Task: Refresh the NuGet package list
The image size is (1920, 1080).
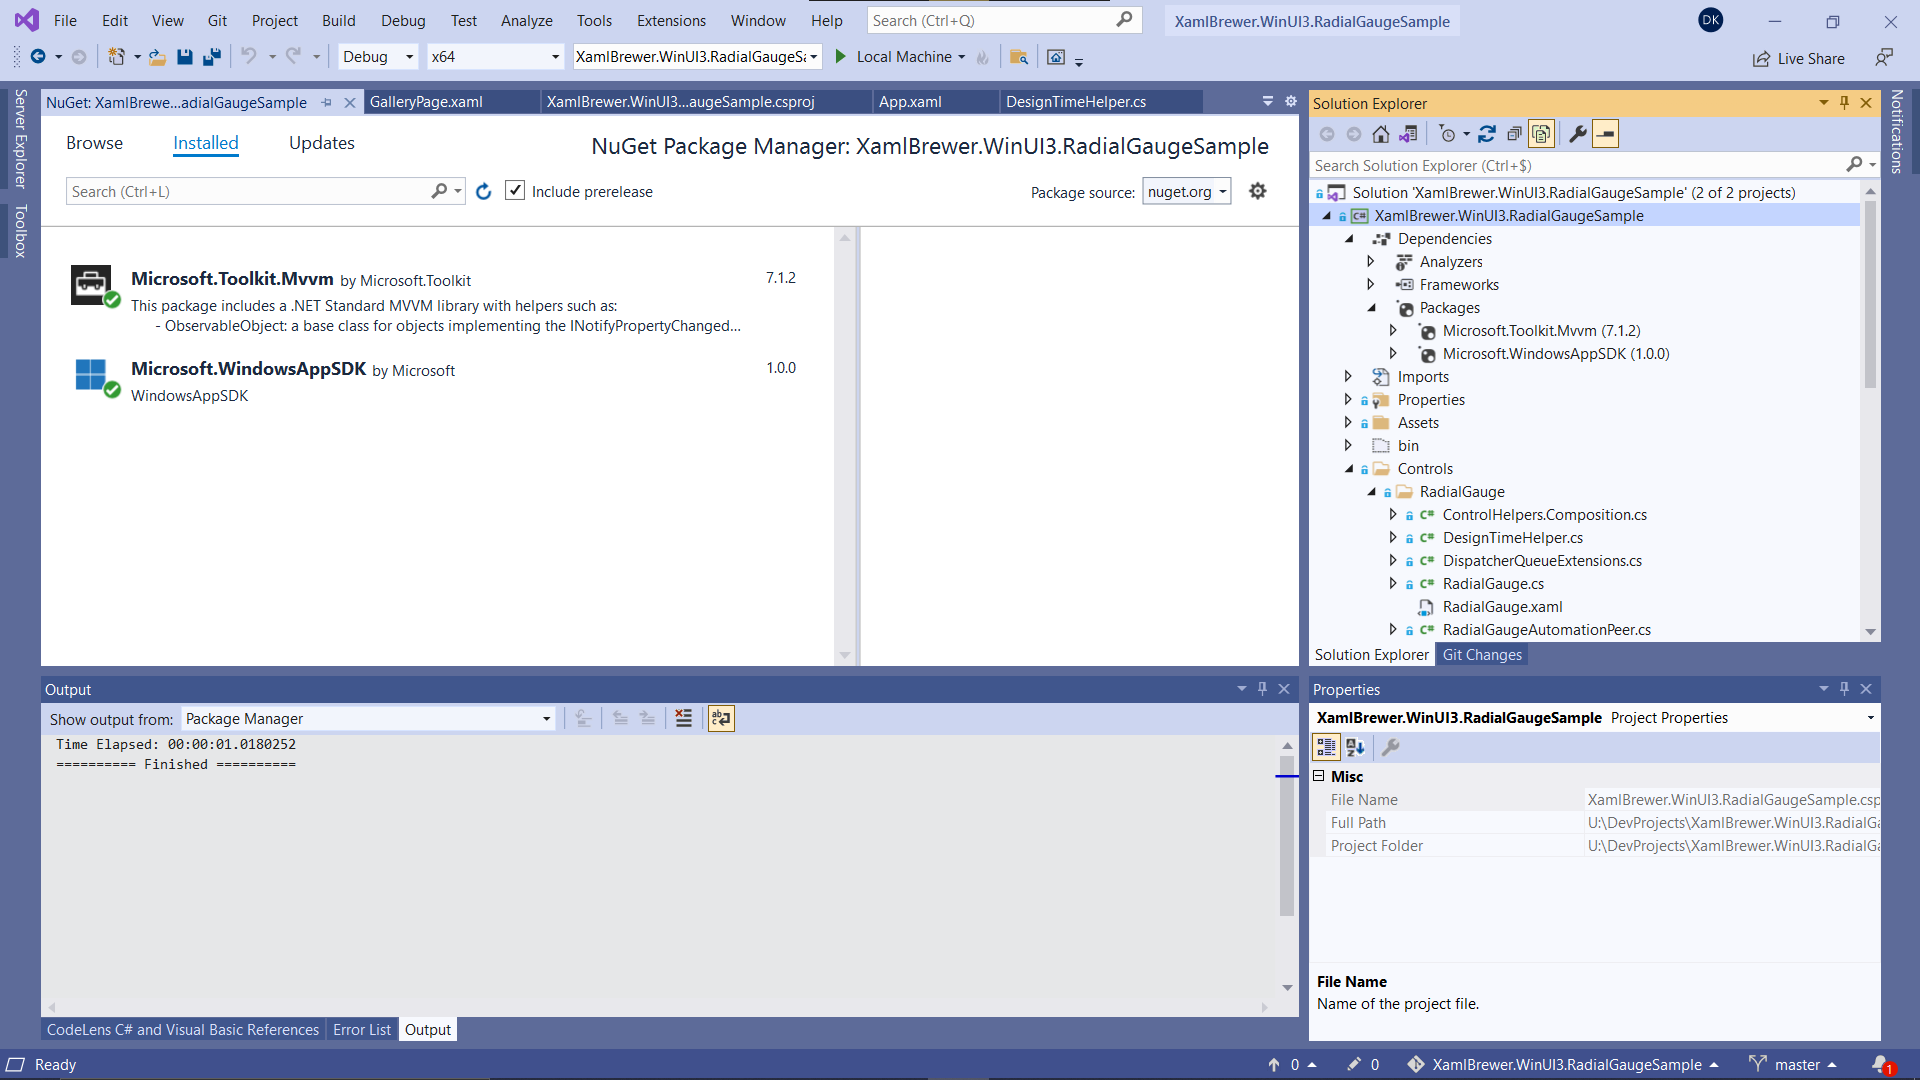Action: [x=484, y=192]
